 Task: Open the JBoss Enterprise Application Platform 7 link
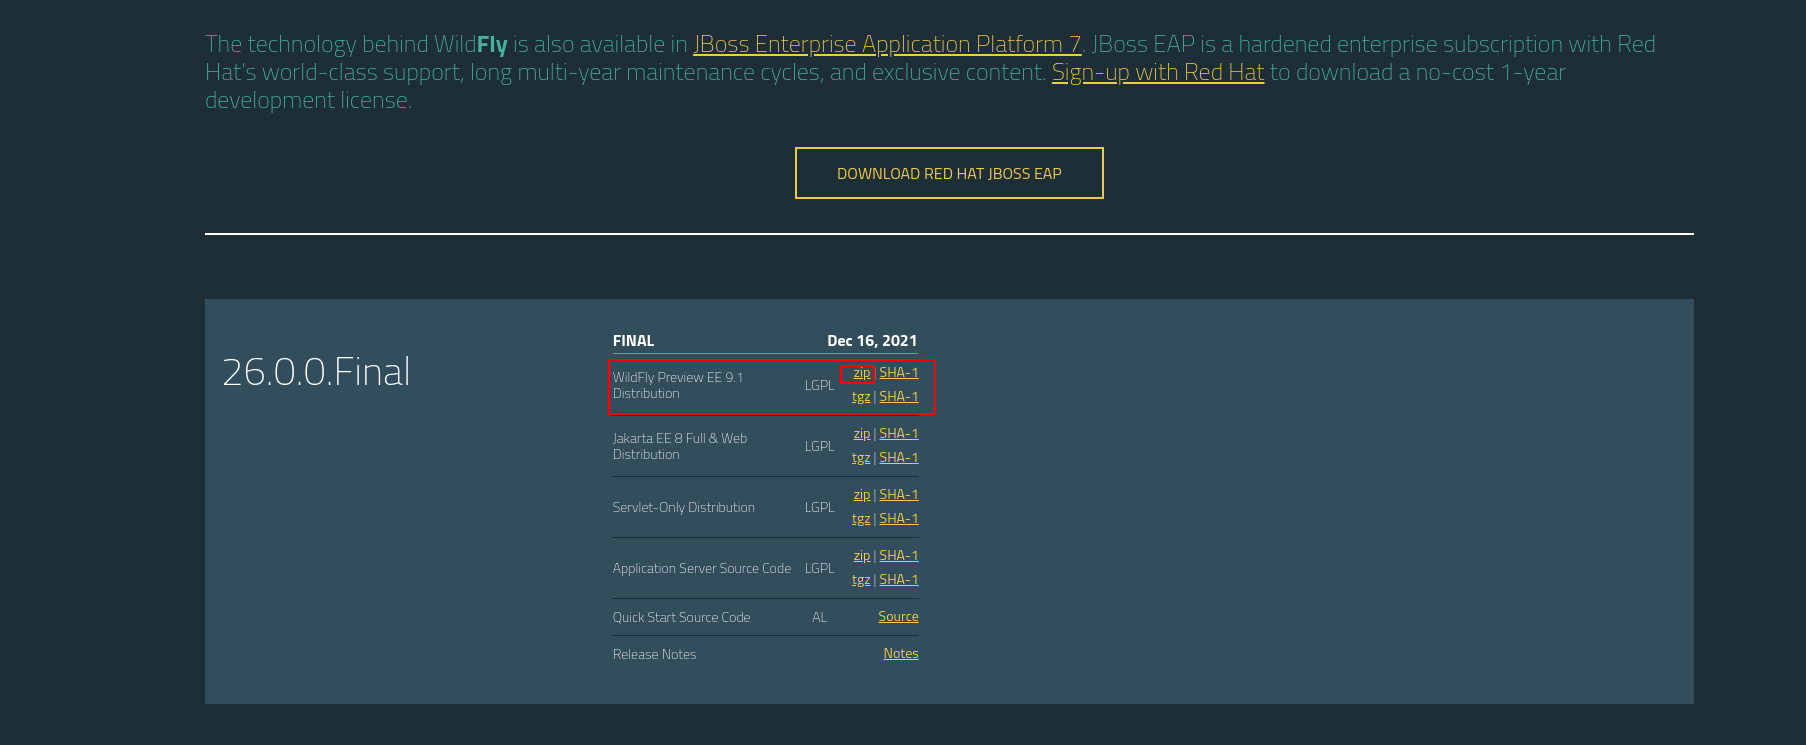tap(887, 44)
